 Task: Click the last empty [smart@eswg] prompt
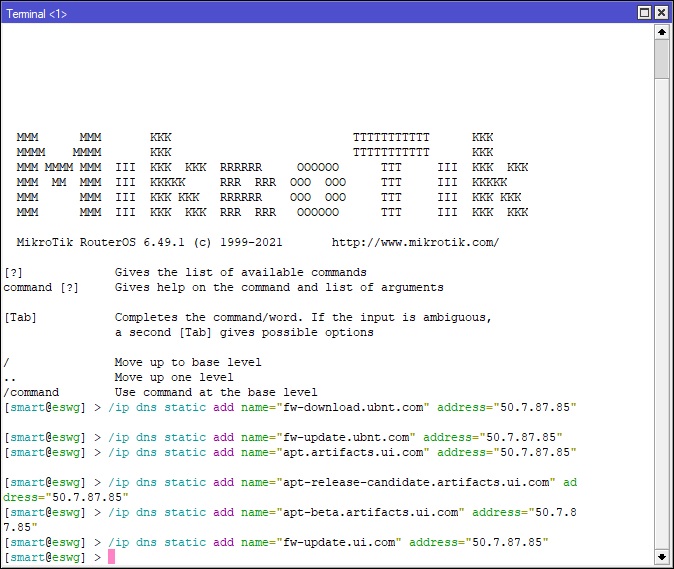pyautogui.click(x=52, y=557)
